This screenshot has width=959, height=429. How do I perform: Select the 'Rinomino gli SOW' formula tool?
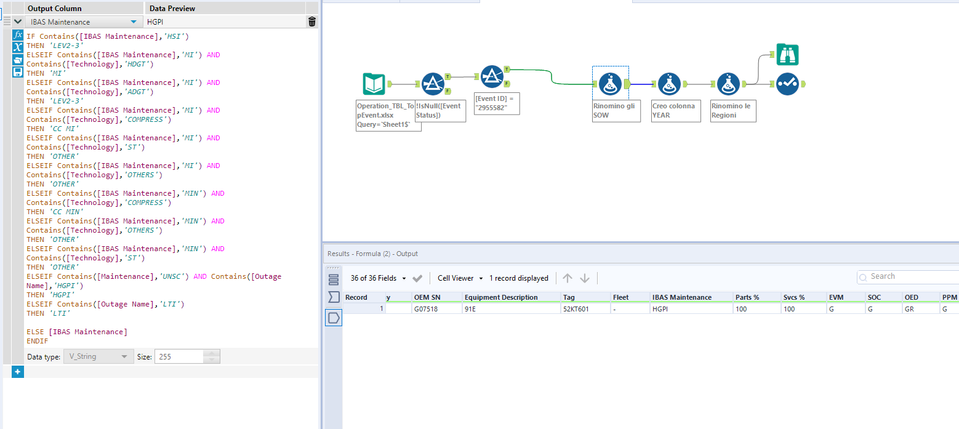(x=609, y=84)
